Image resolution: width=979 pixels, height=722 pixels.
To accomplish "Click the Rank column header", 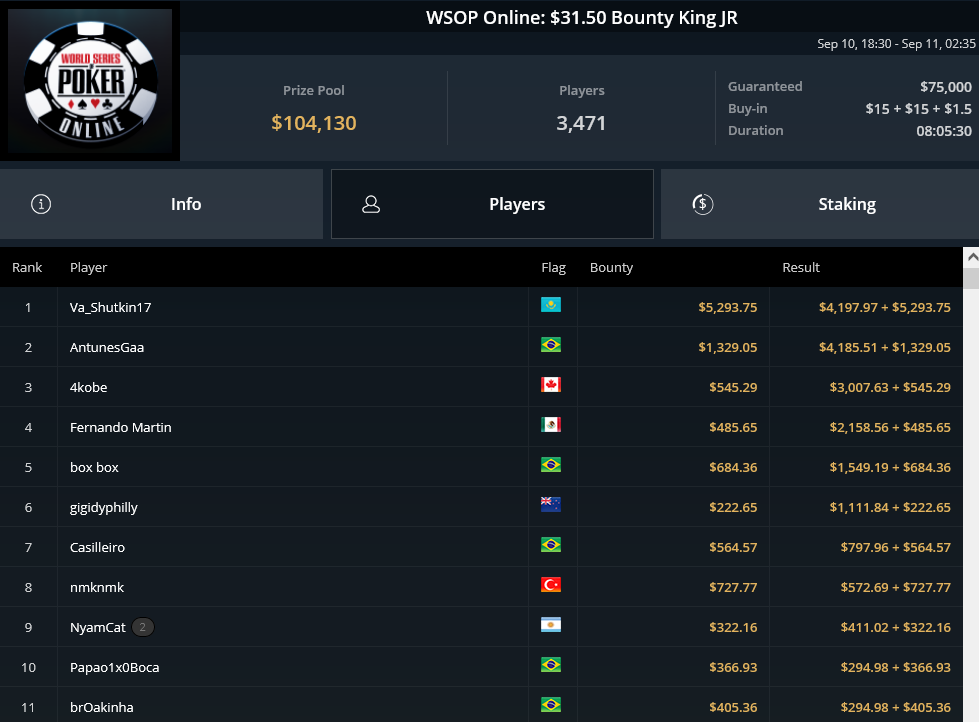I will 27,267.
